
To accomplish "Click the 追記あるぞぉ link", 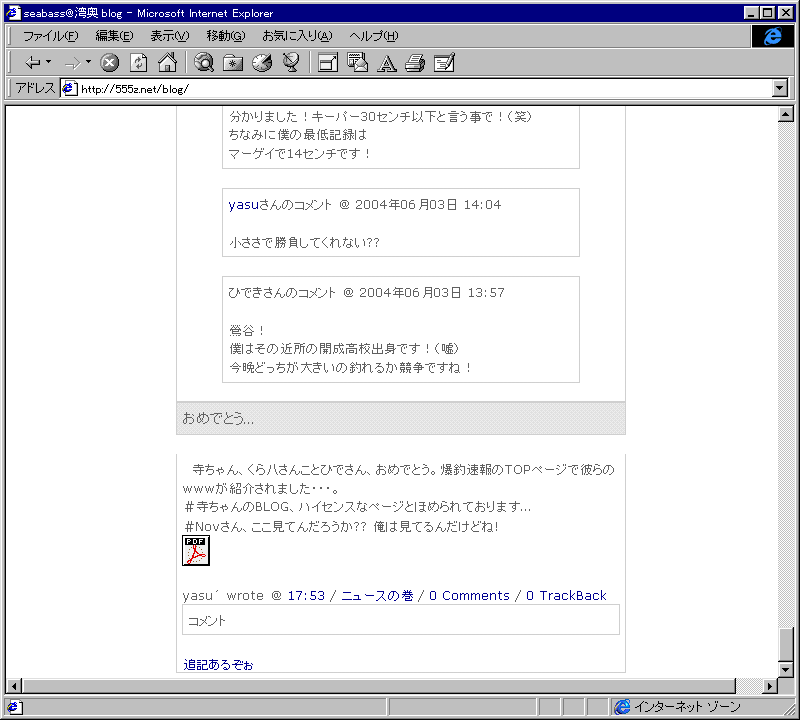I will 218,665.
